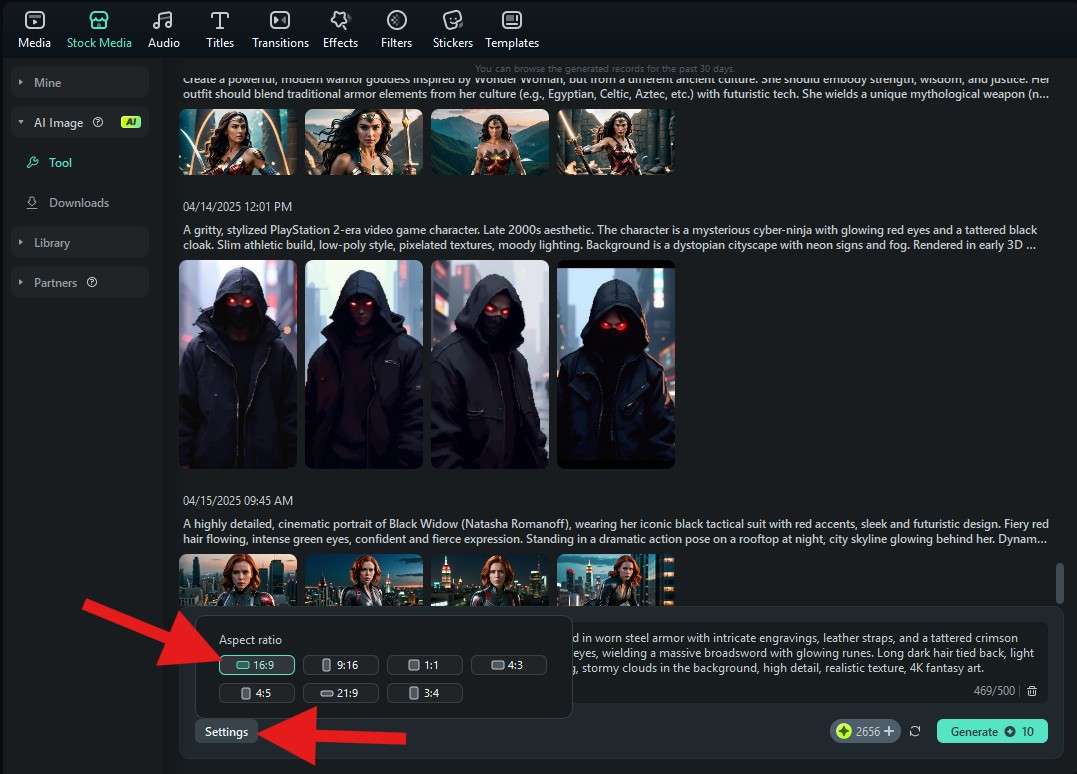Select the 4:3 aspect ratio
1077x774 pixels.
click(x=509, y=665)
